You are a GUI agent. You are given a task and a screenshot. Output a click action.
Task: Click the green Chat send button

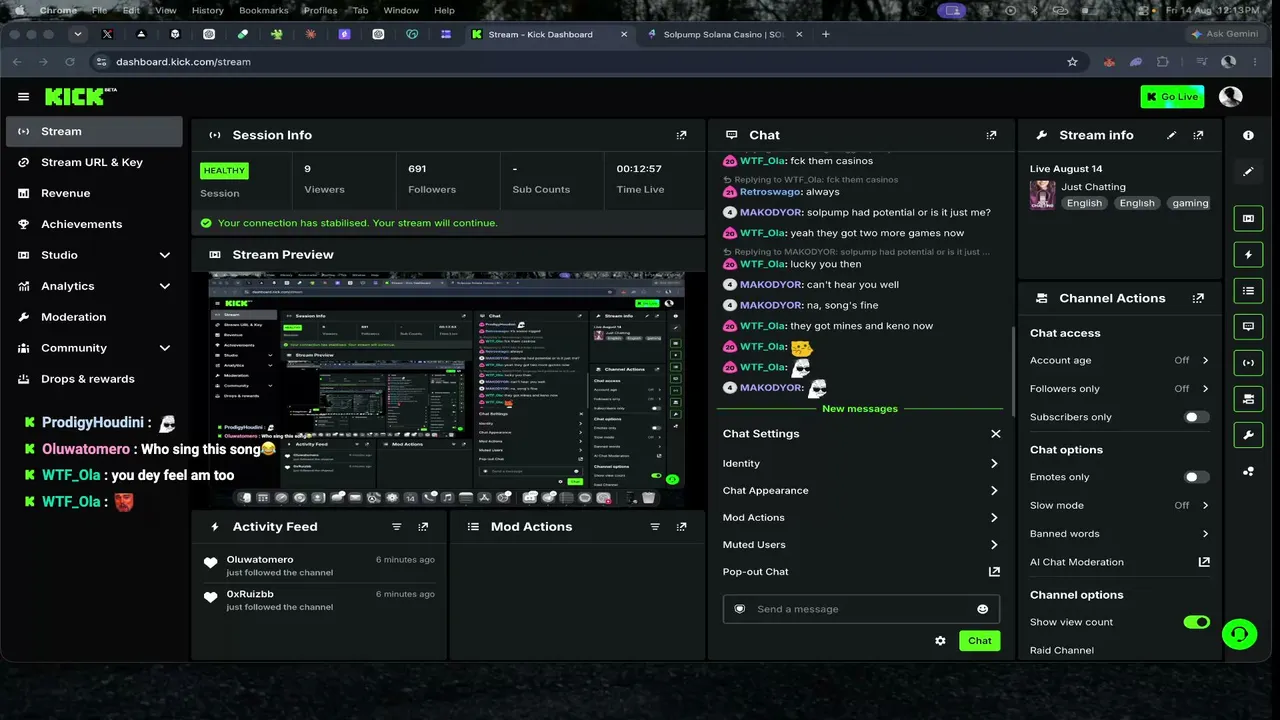tap(980, 641)
